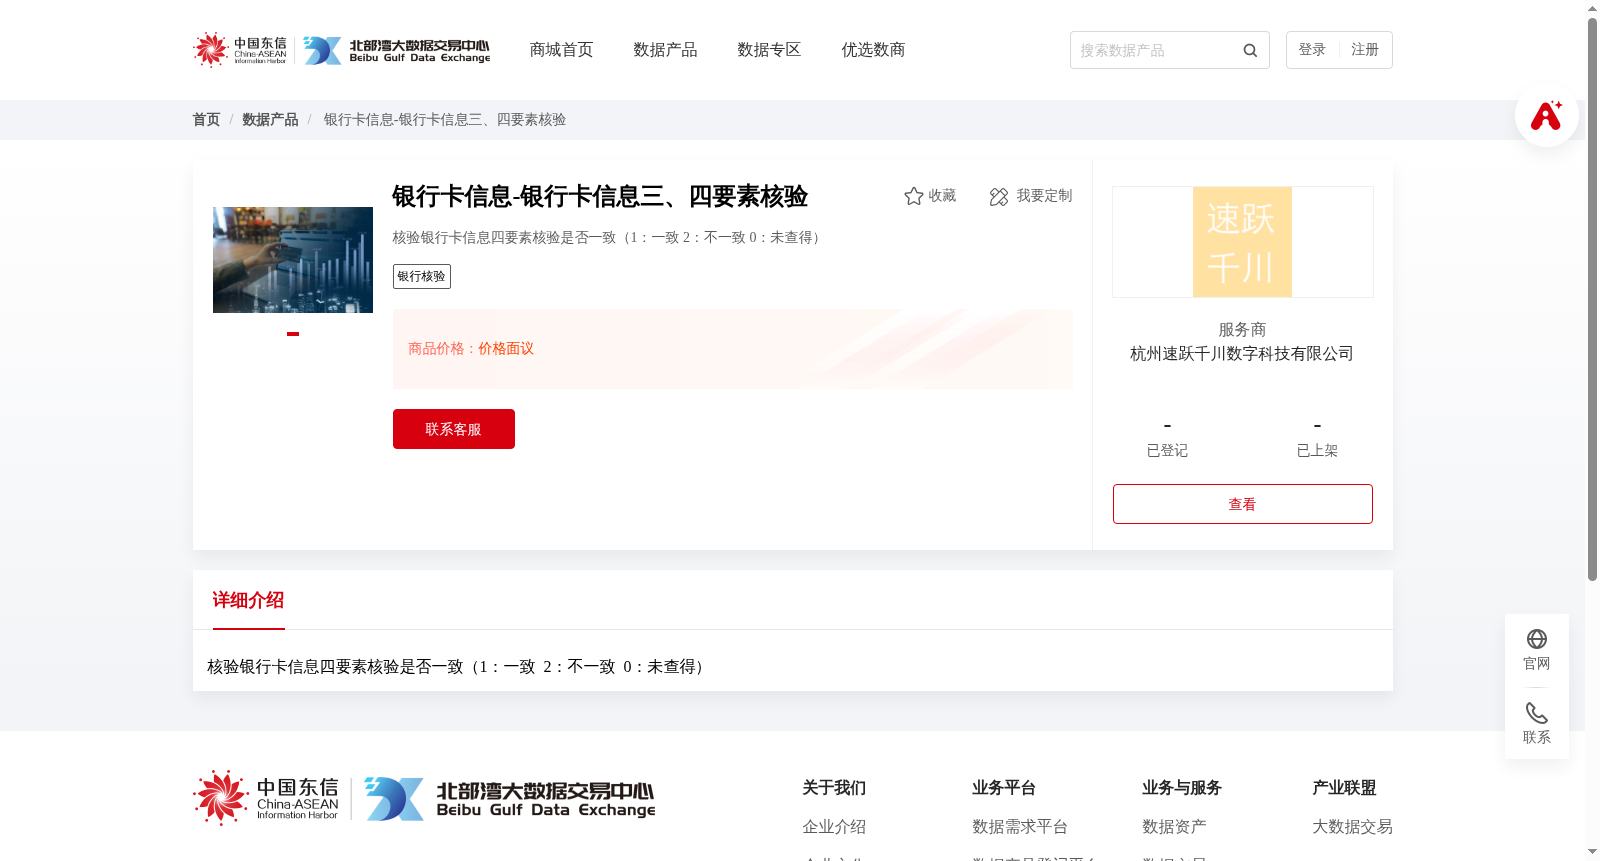Screen dimensions: 1600x861
Task: Click the 已上架 statistic label
Action: click(x=1317, y=451)
